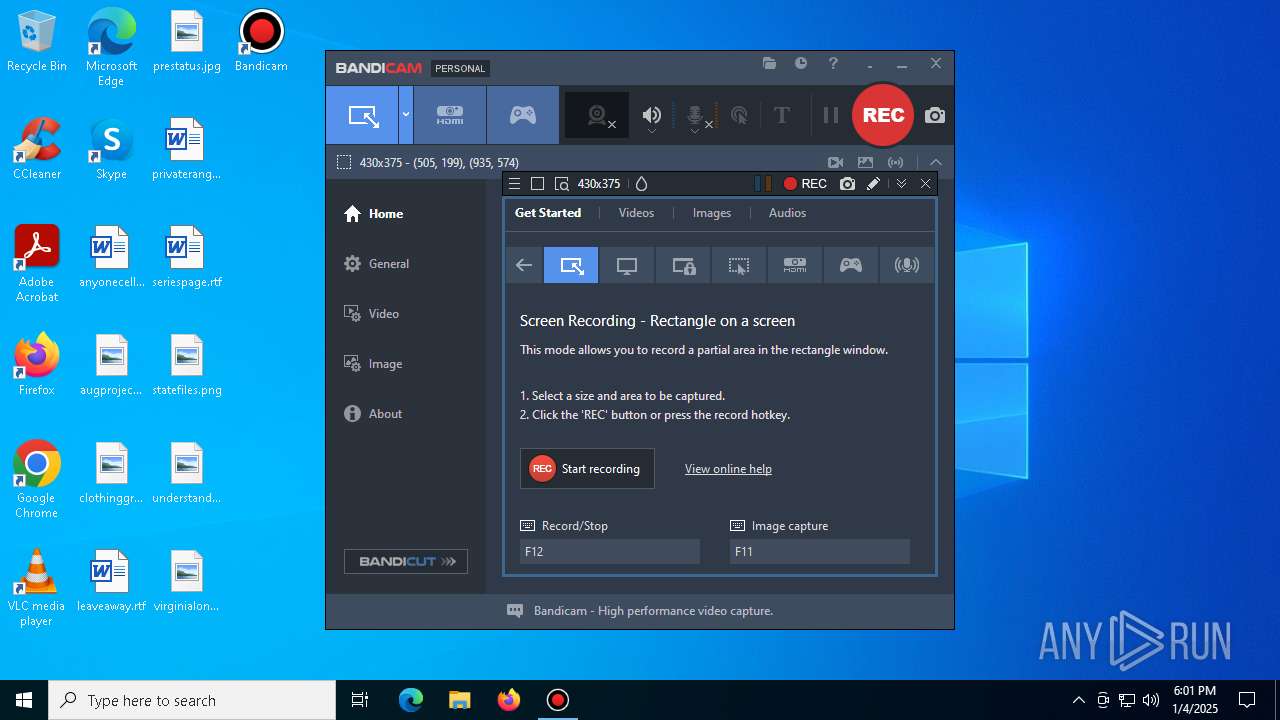Image resolution: width=1280 pixels, height=720 pixels.
Task: Select the Fullscreen monitor recording mode
Action: pos(627,265)
